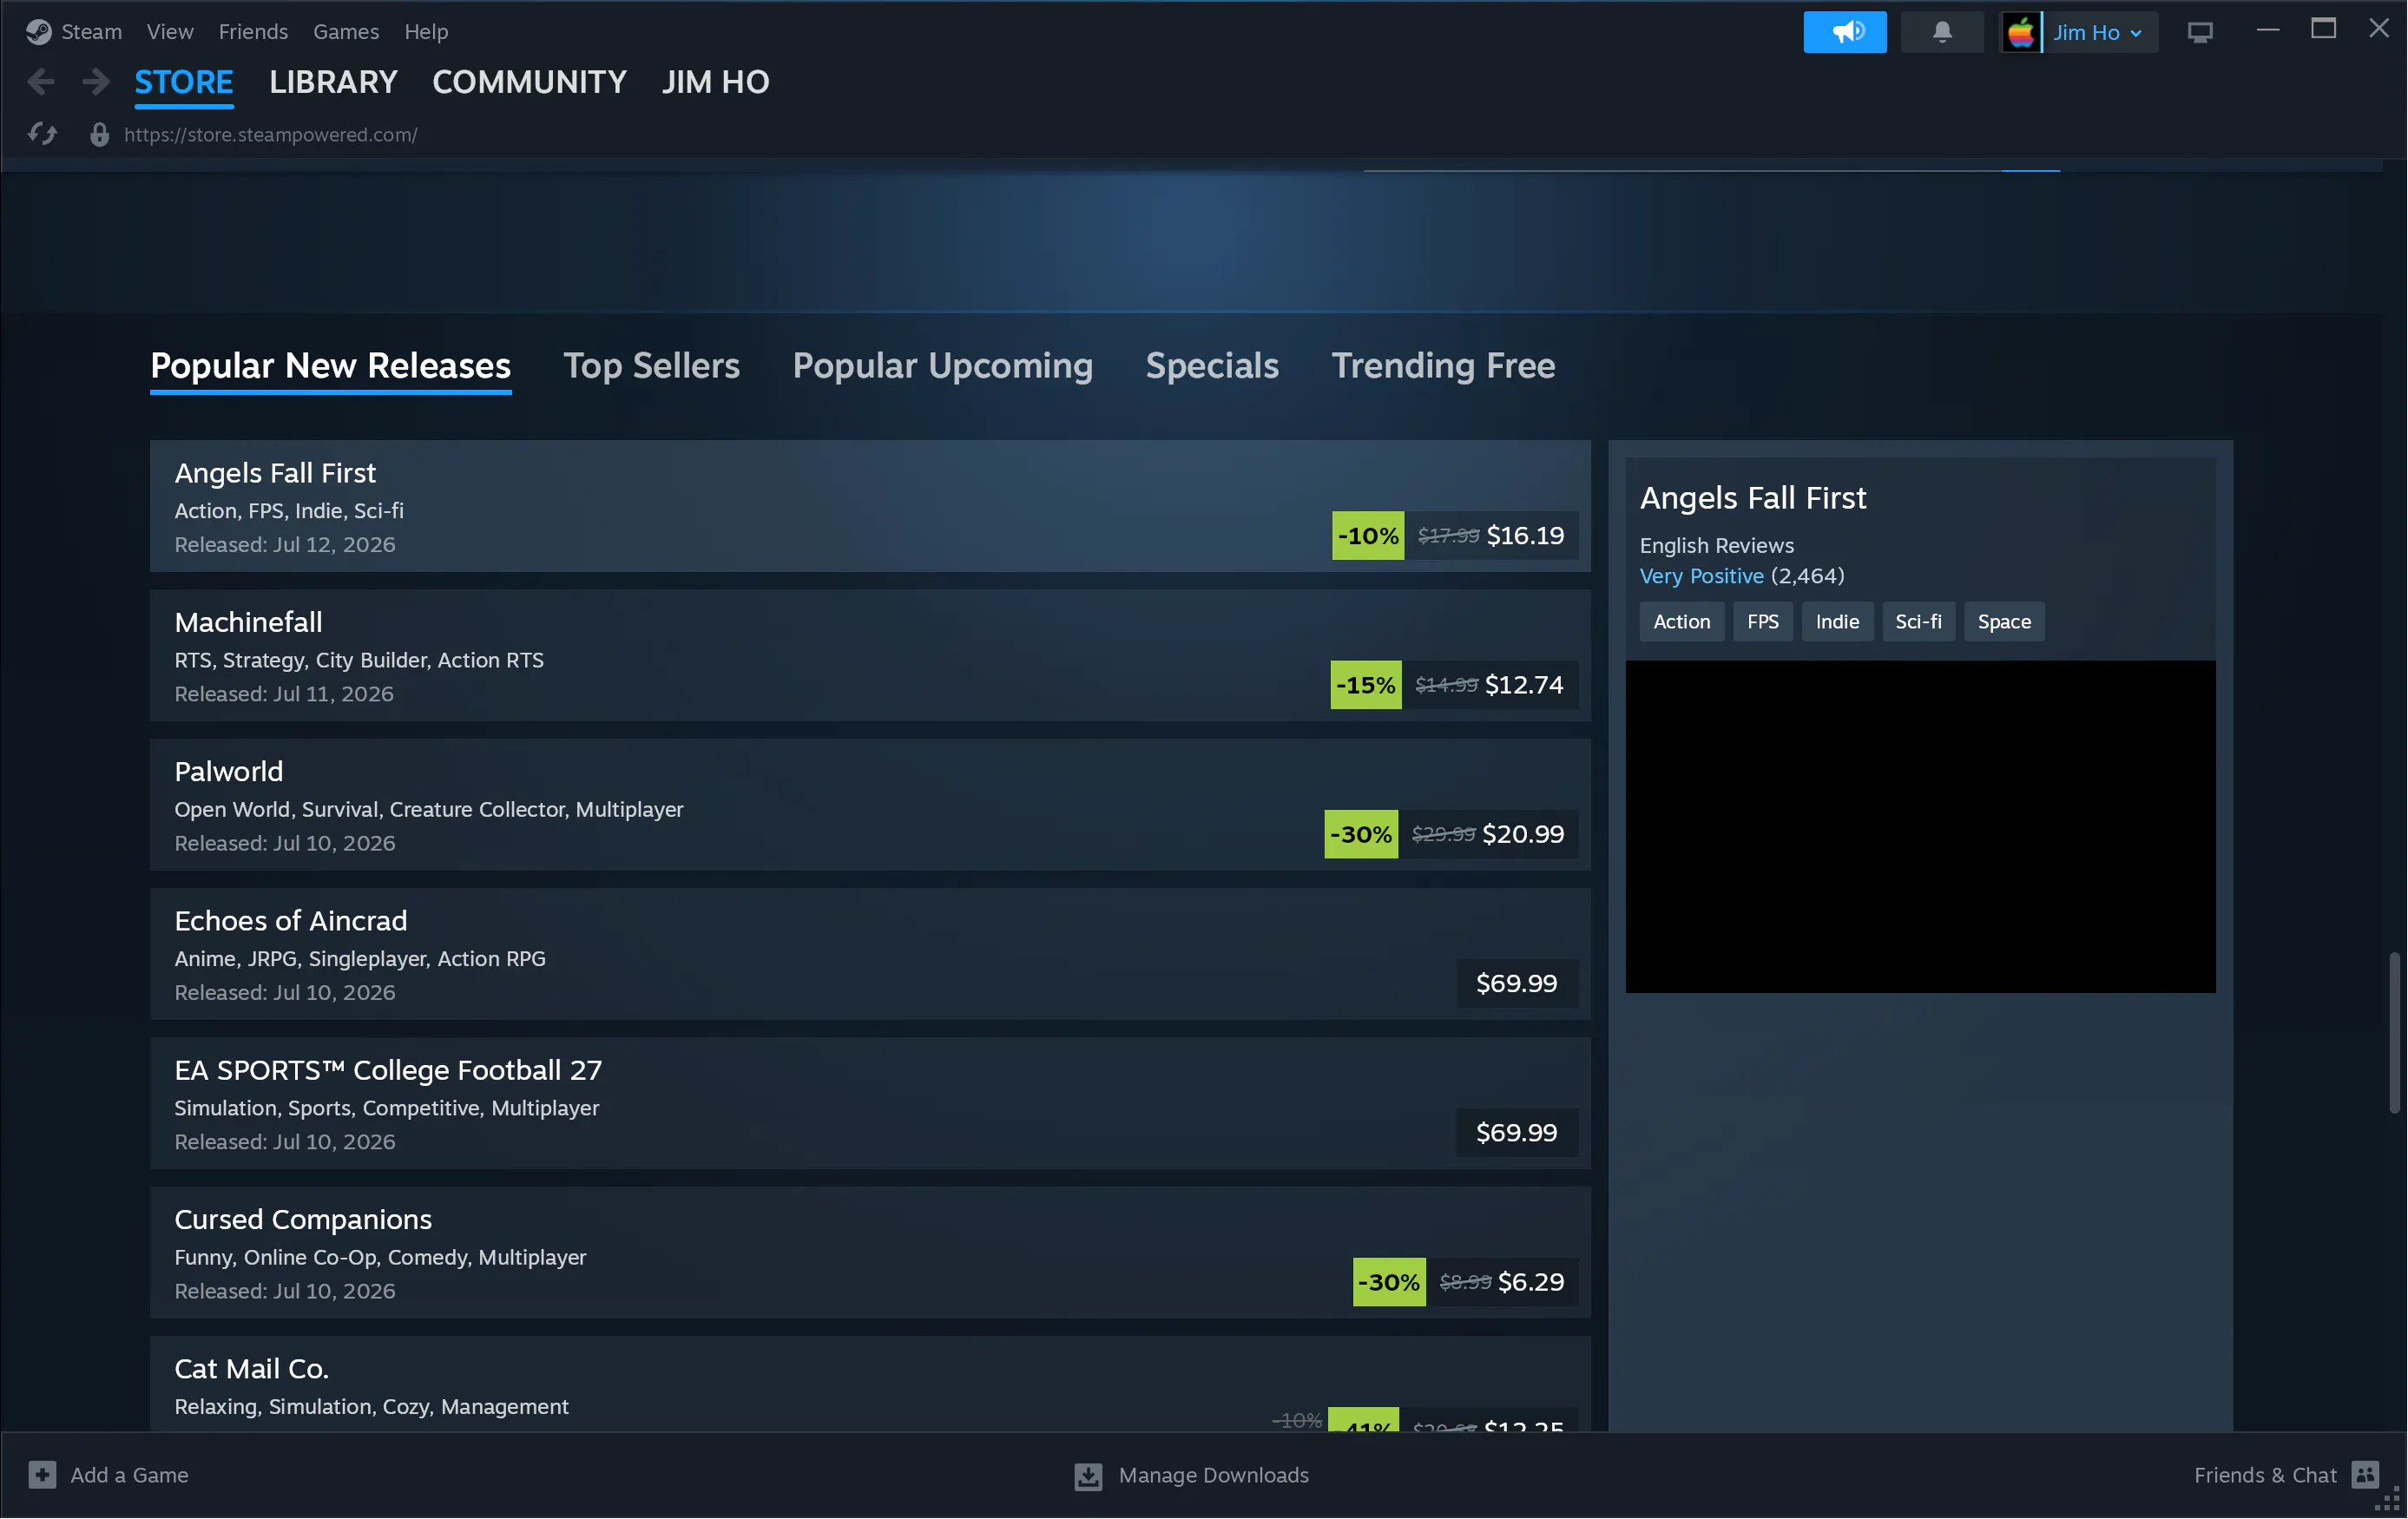The height and width of the screenshot is (1519, 2408).
Task: Open EA SPORTS College Football 27 listing
Action: click(x=870, y=1103)
